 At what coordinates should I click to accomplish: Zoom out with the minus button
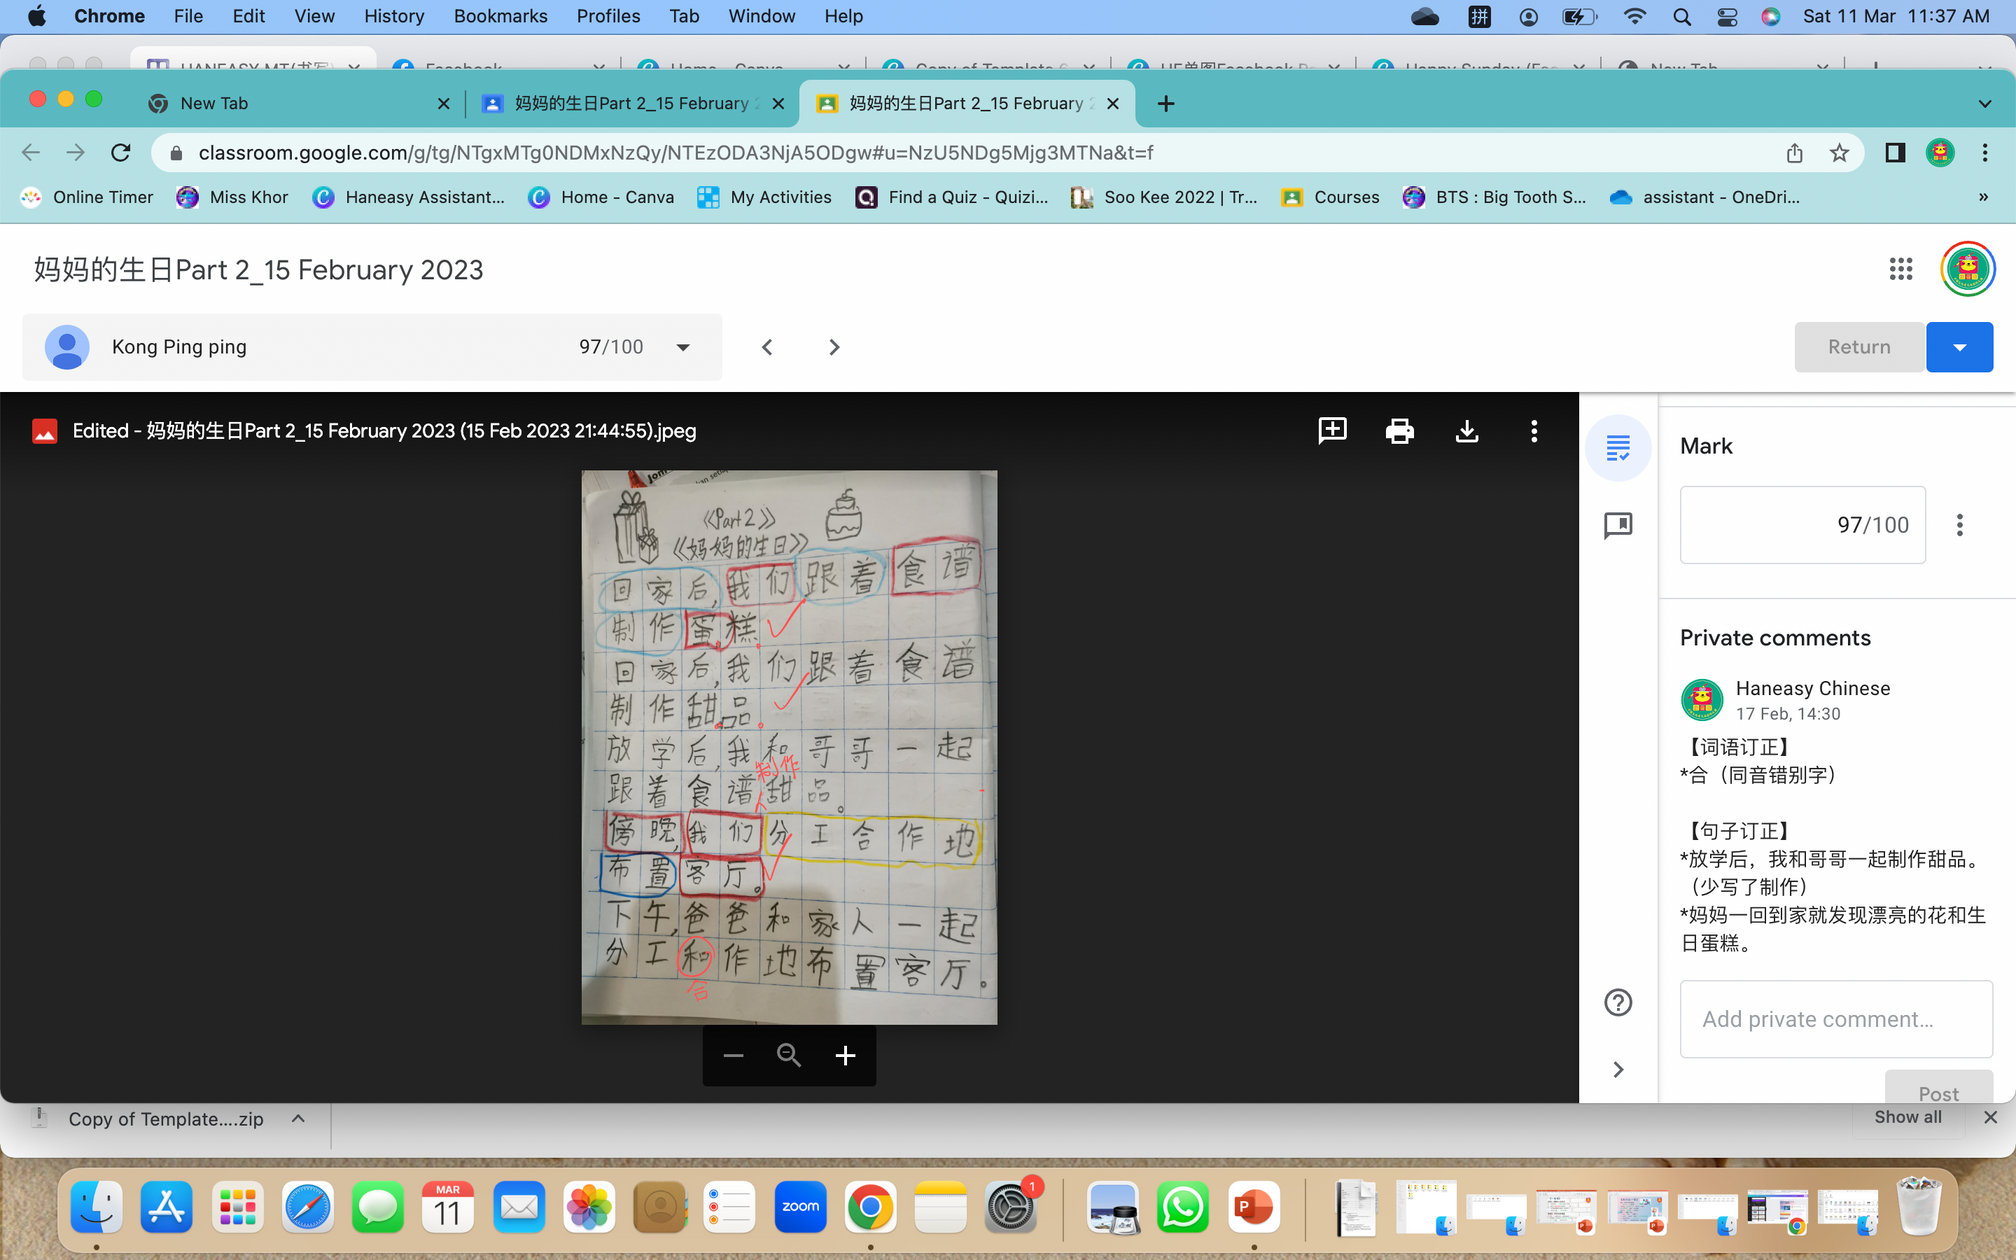click(733, 1056)
